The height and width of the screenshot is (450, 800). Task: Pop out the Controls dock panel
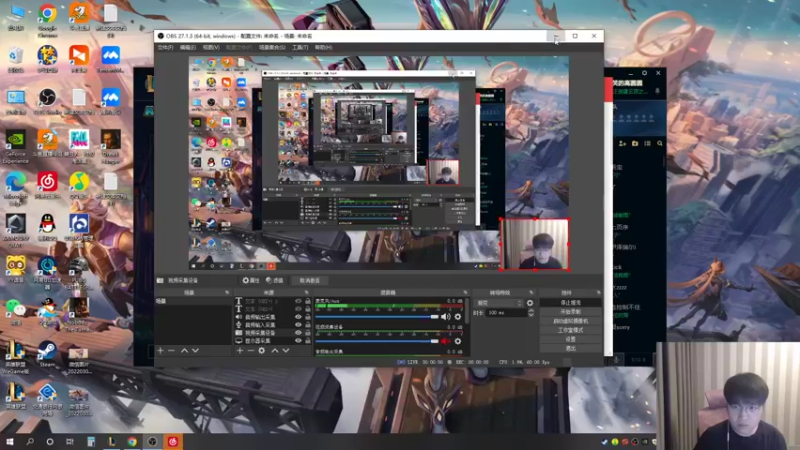(598, 292)
